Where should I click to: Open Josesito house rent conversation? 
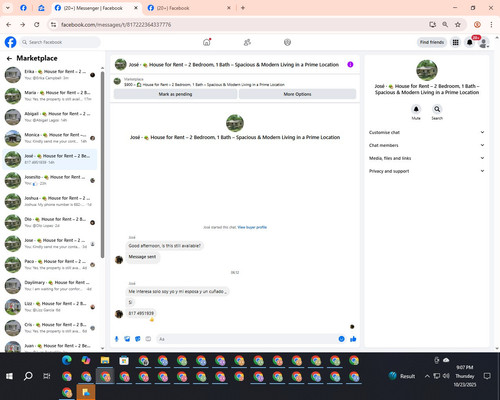coord(50,180)
